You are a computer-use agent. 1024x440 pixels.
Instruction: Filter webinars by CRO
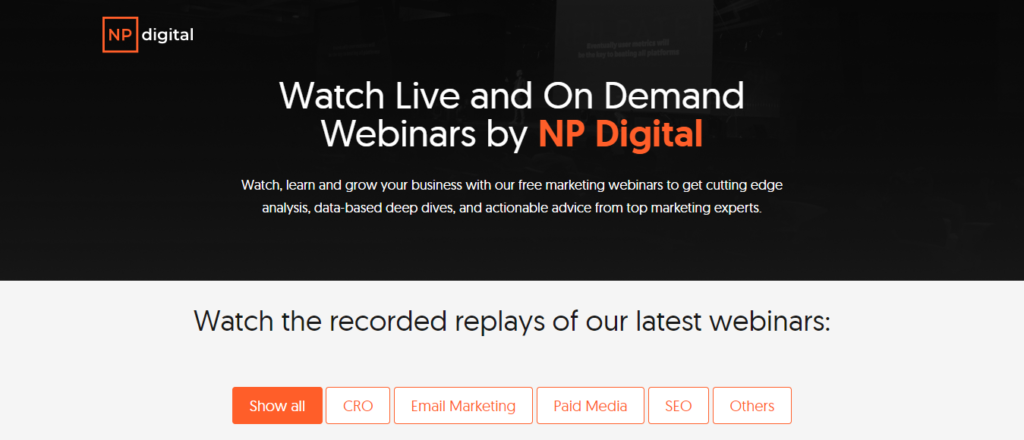pyautogui.click(x=358, y=406)
